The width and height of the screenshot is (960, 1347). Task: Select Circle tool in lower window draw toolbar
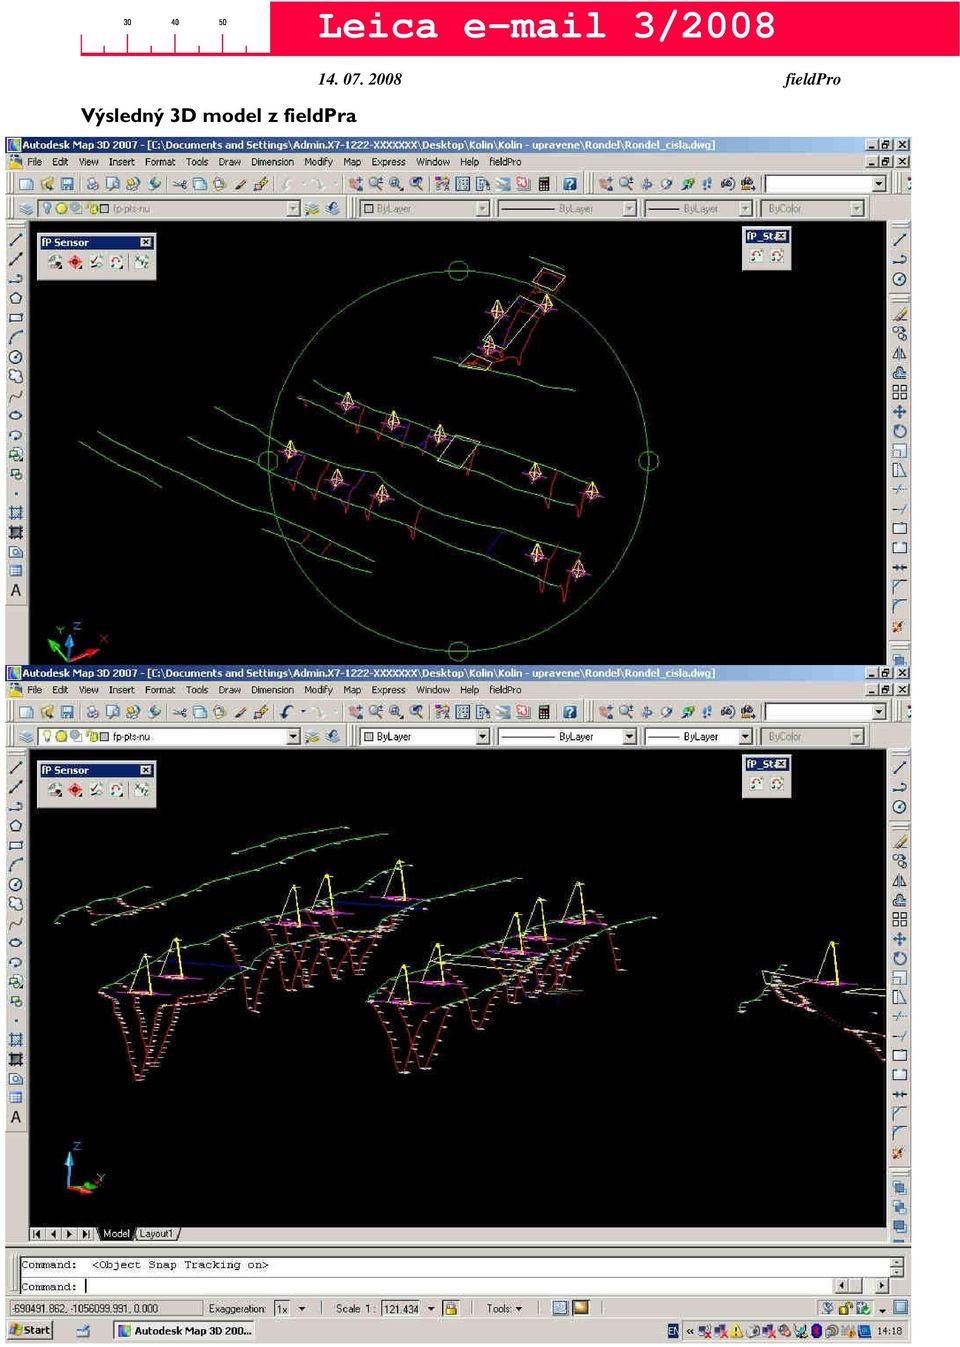[16, 884]
